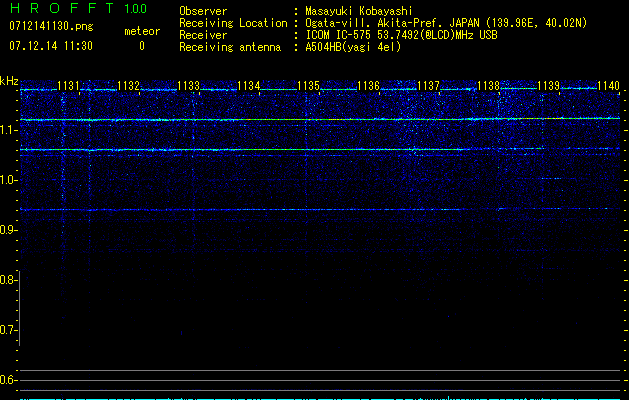This screenshot has width=629, height=400.
Task: Click the date stamp 07.12.14 11:30
Action: pos(51,46)
